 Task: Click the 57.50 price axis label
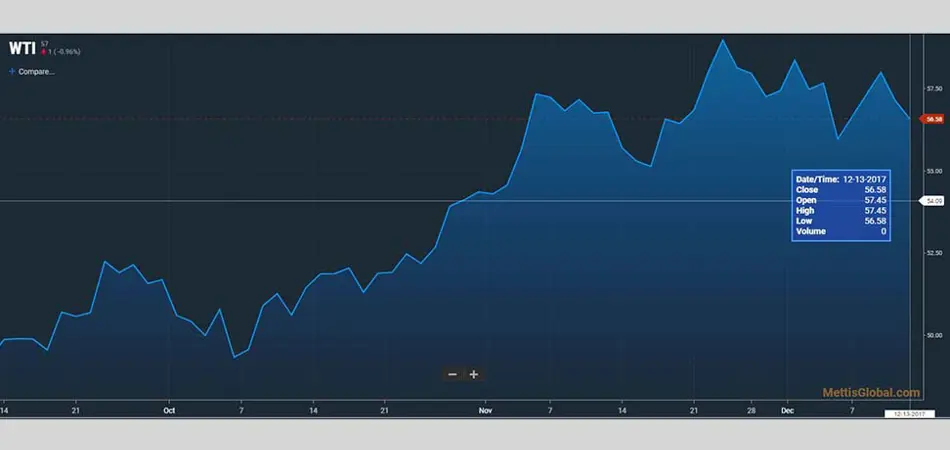[x=934, y=88]
